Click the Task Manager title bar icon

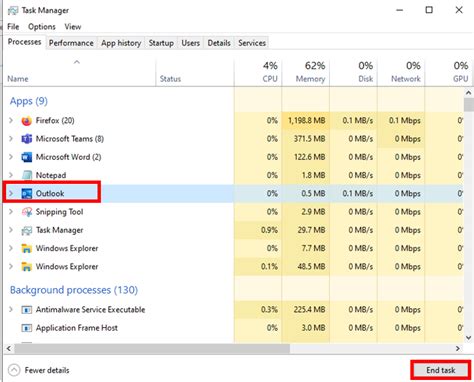pyautogui.click(x=13, y=11)
